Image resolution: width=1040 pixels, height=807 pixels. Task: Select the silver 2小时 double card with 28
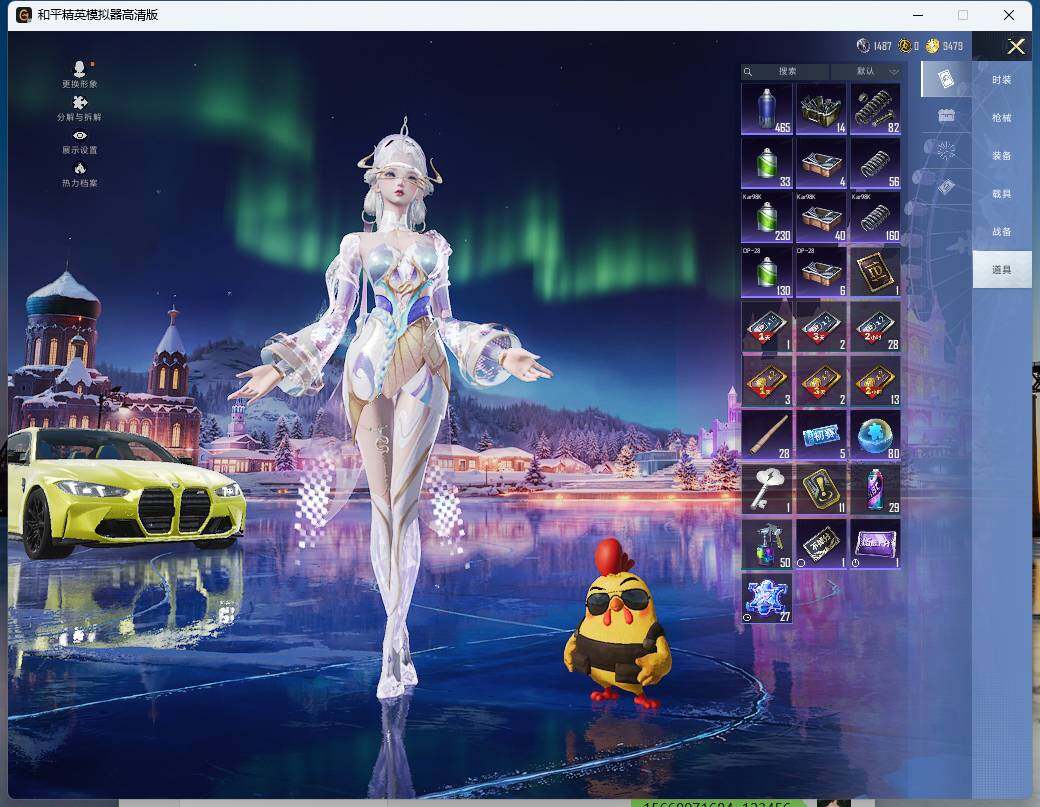click(x=876, y=326)
